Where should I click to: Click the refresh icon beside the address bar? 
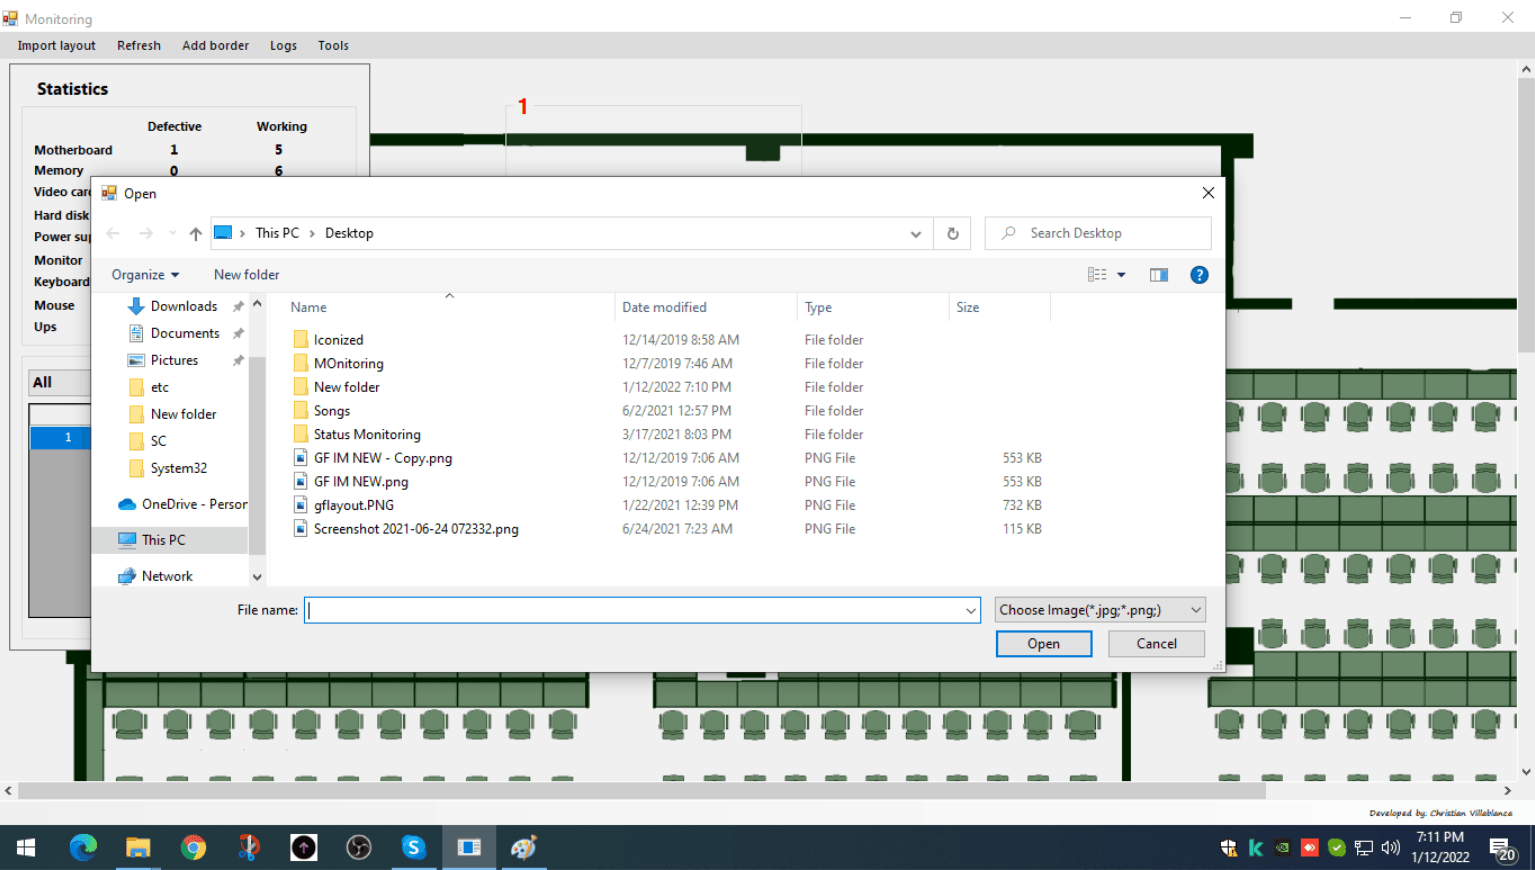[952, 233]
